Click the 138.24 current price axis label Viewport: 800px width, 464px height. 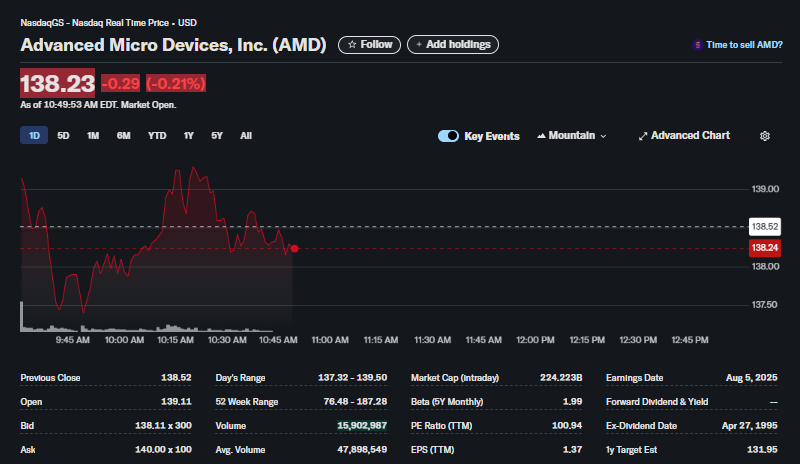pos(764,248)
